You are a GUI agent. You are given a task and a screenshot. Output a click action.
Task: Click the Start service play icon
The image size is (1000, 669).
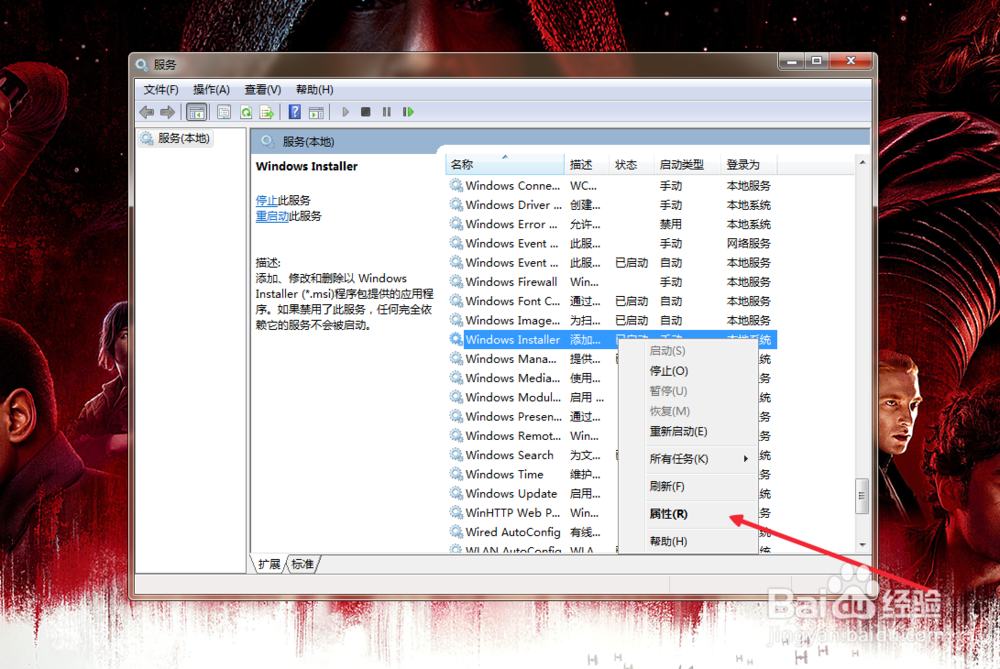[345, 112]
